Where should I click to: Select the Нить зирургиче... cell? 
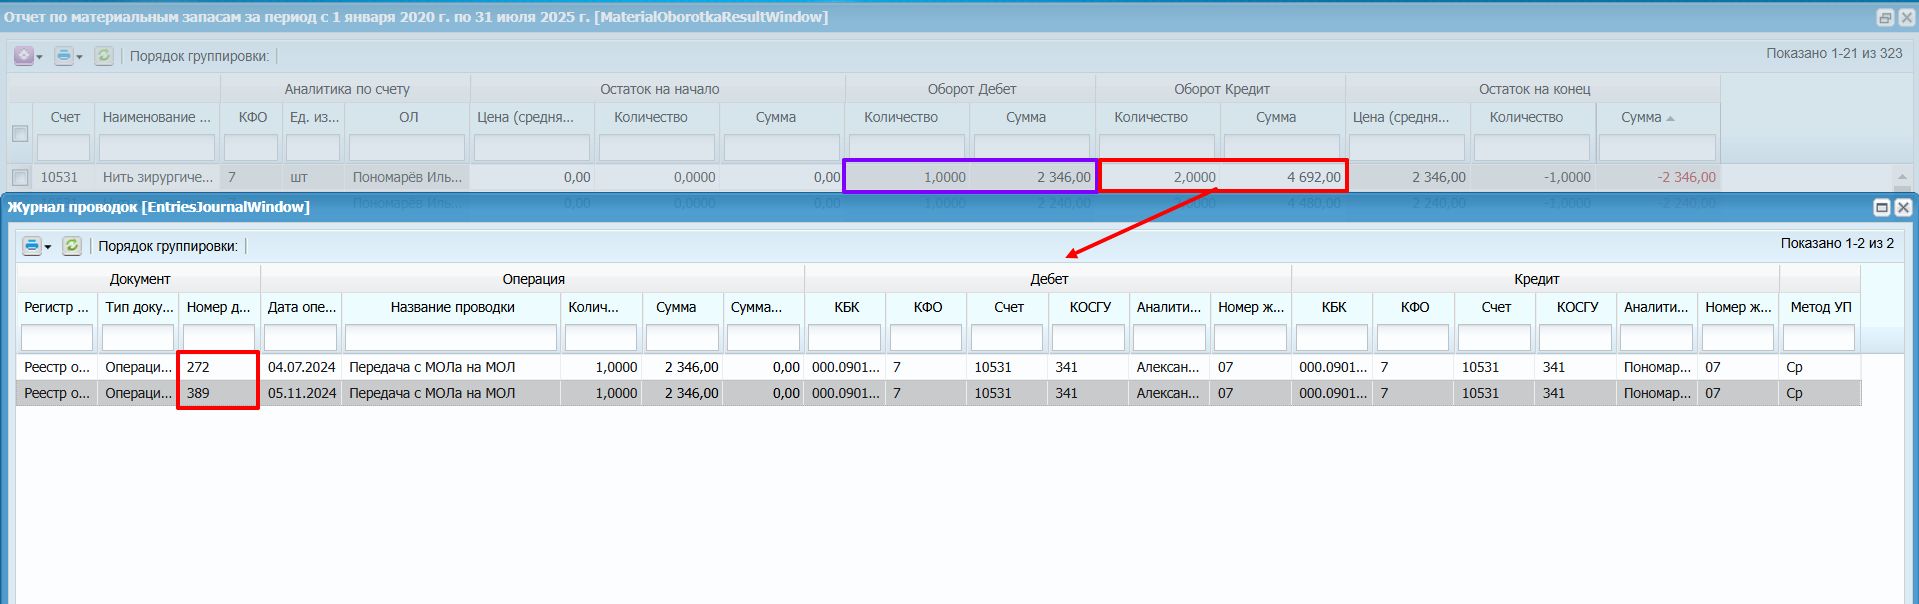coord(158,177)
